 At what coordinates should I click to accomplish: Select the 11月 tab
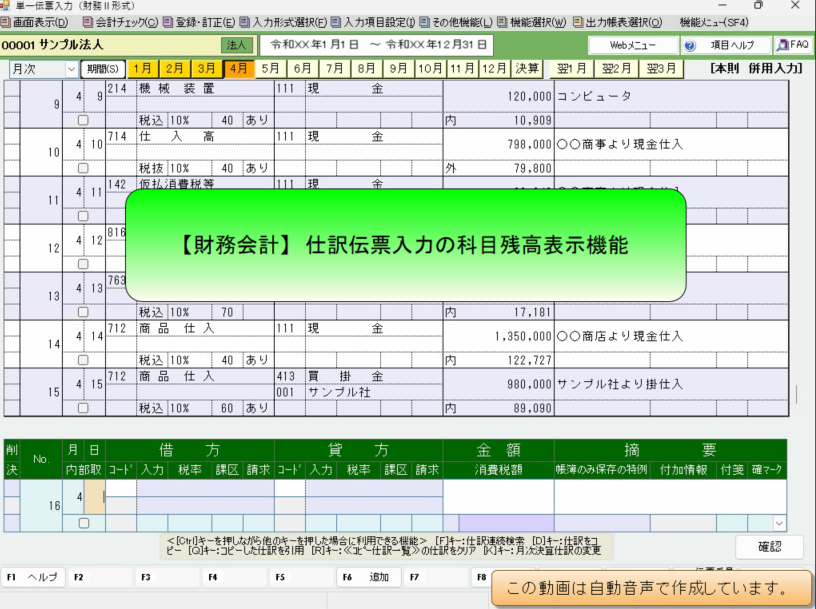pyautogui.click(x=463, y=69)
